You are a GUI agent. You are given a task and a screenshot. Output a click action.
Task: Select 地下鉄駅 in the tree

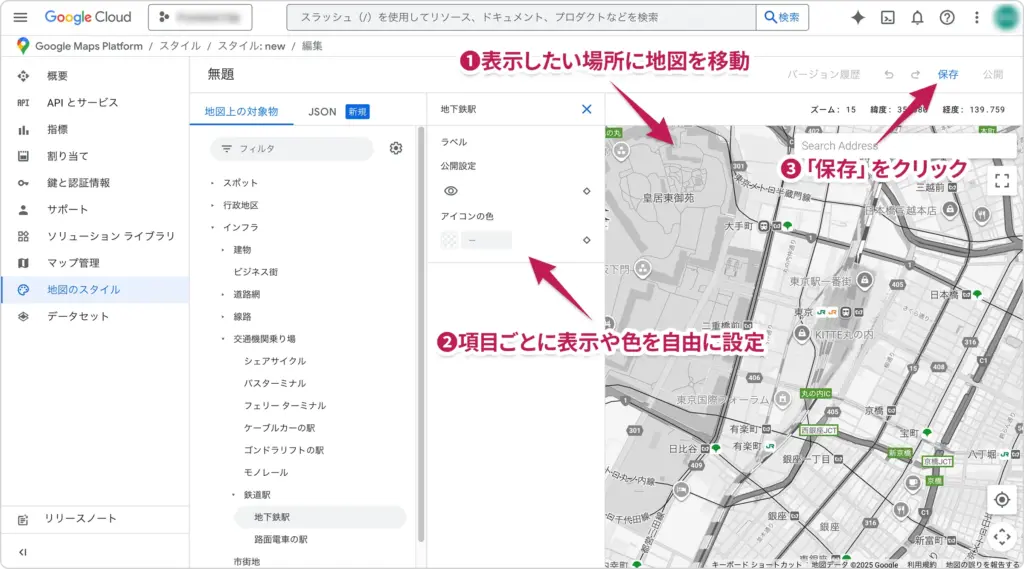pyautogui.click(x=320, y=517)
